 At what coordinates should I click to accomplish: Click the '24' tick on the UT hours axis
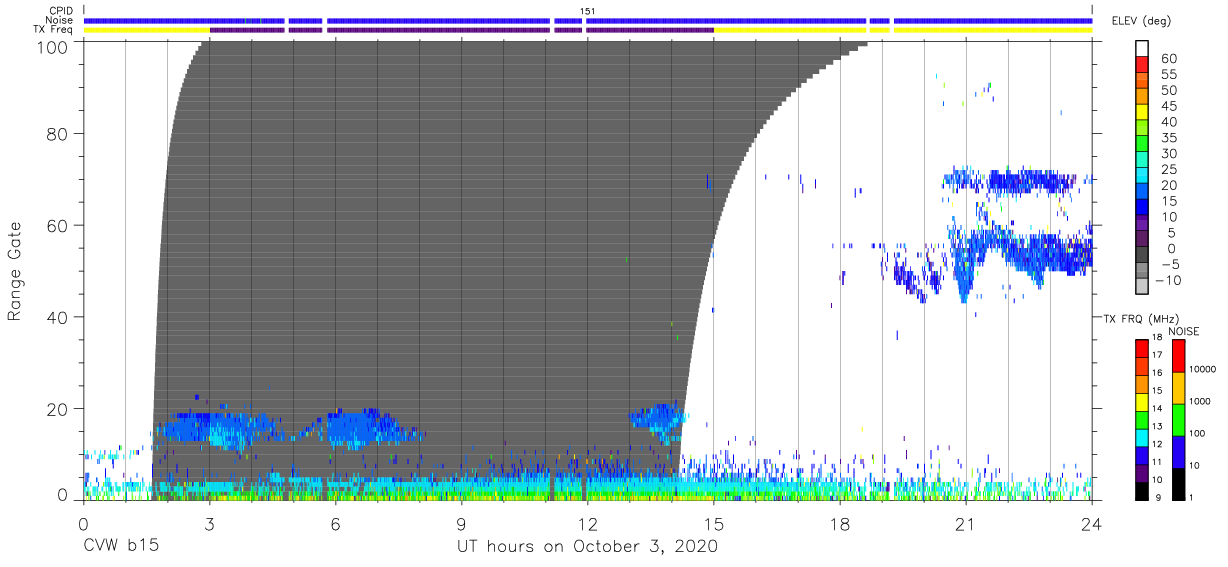pos(1092,523)
